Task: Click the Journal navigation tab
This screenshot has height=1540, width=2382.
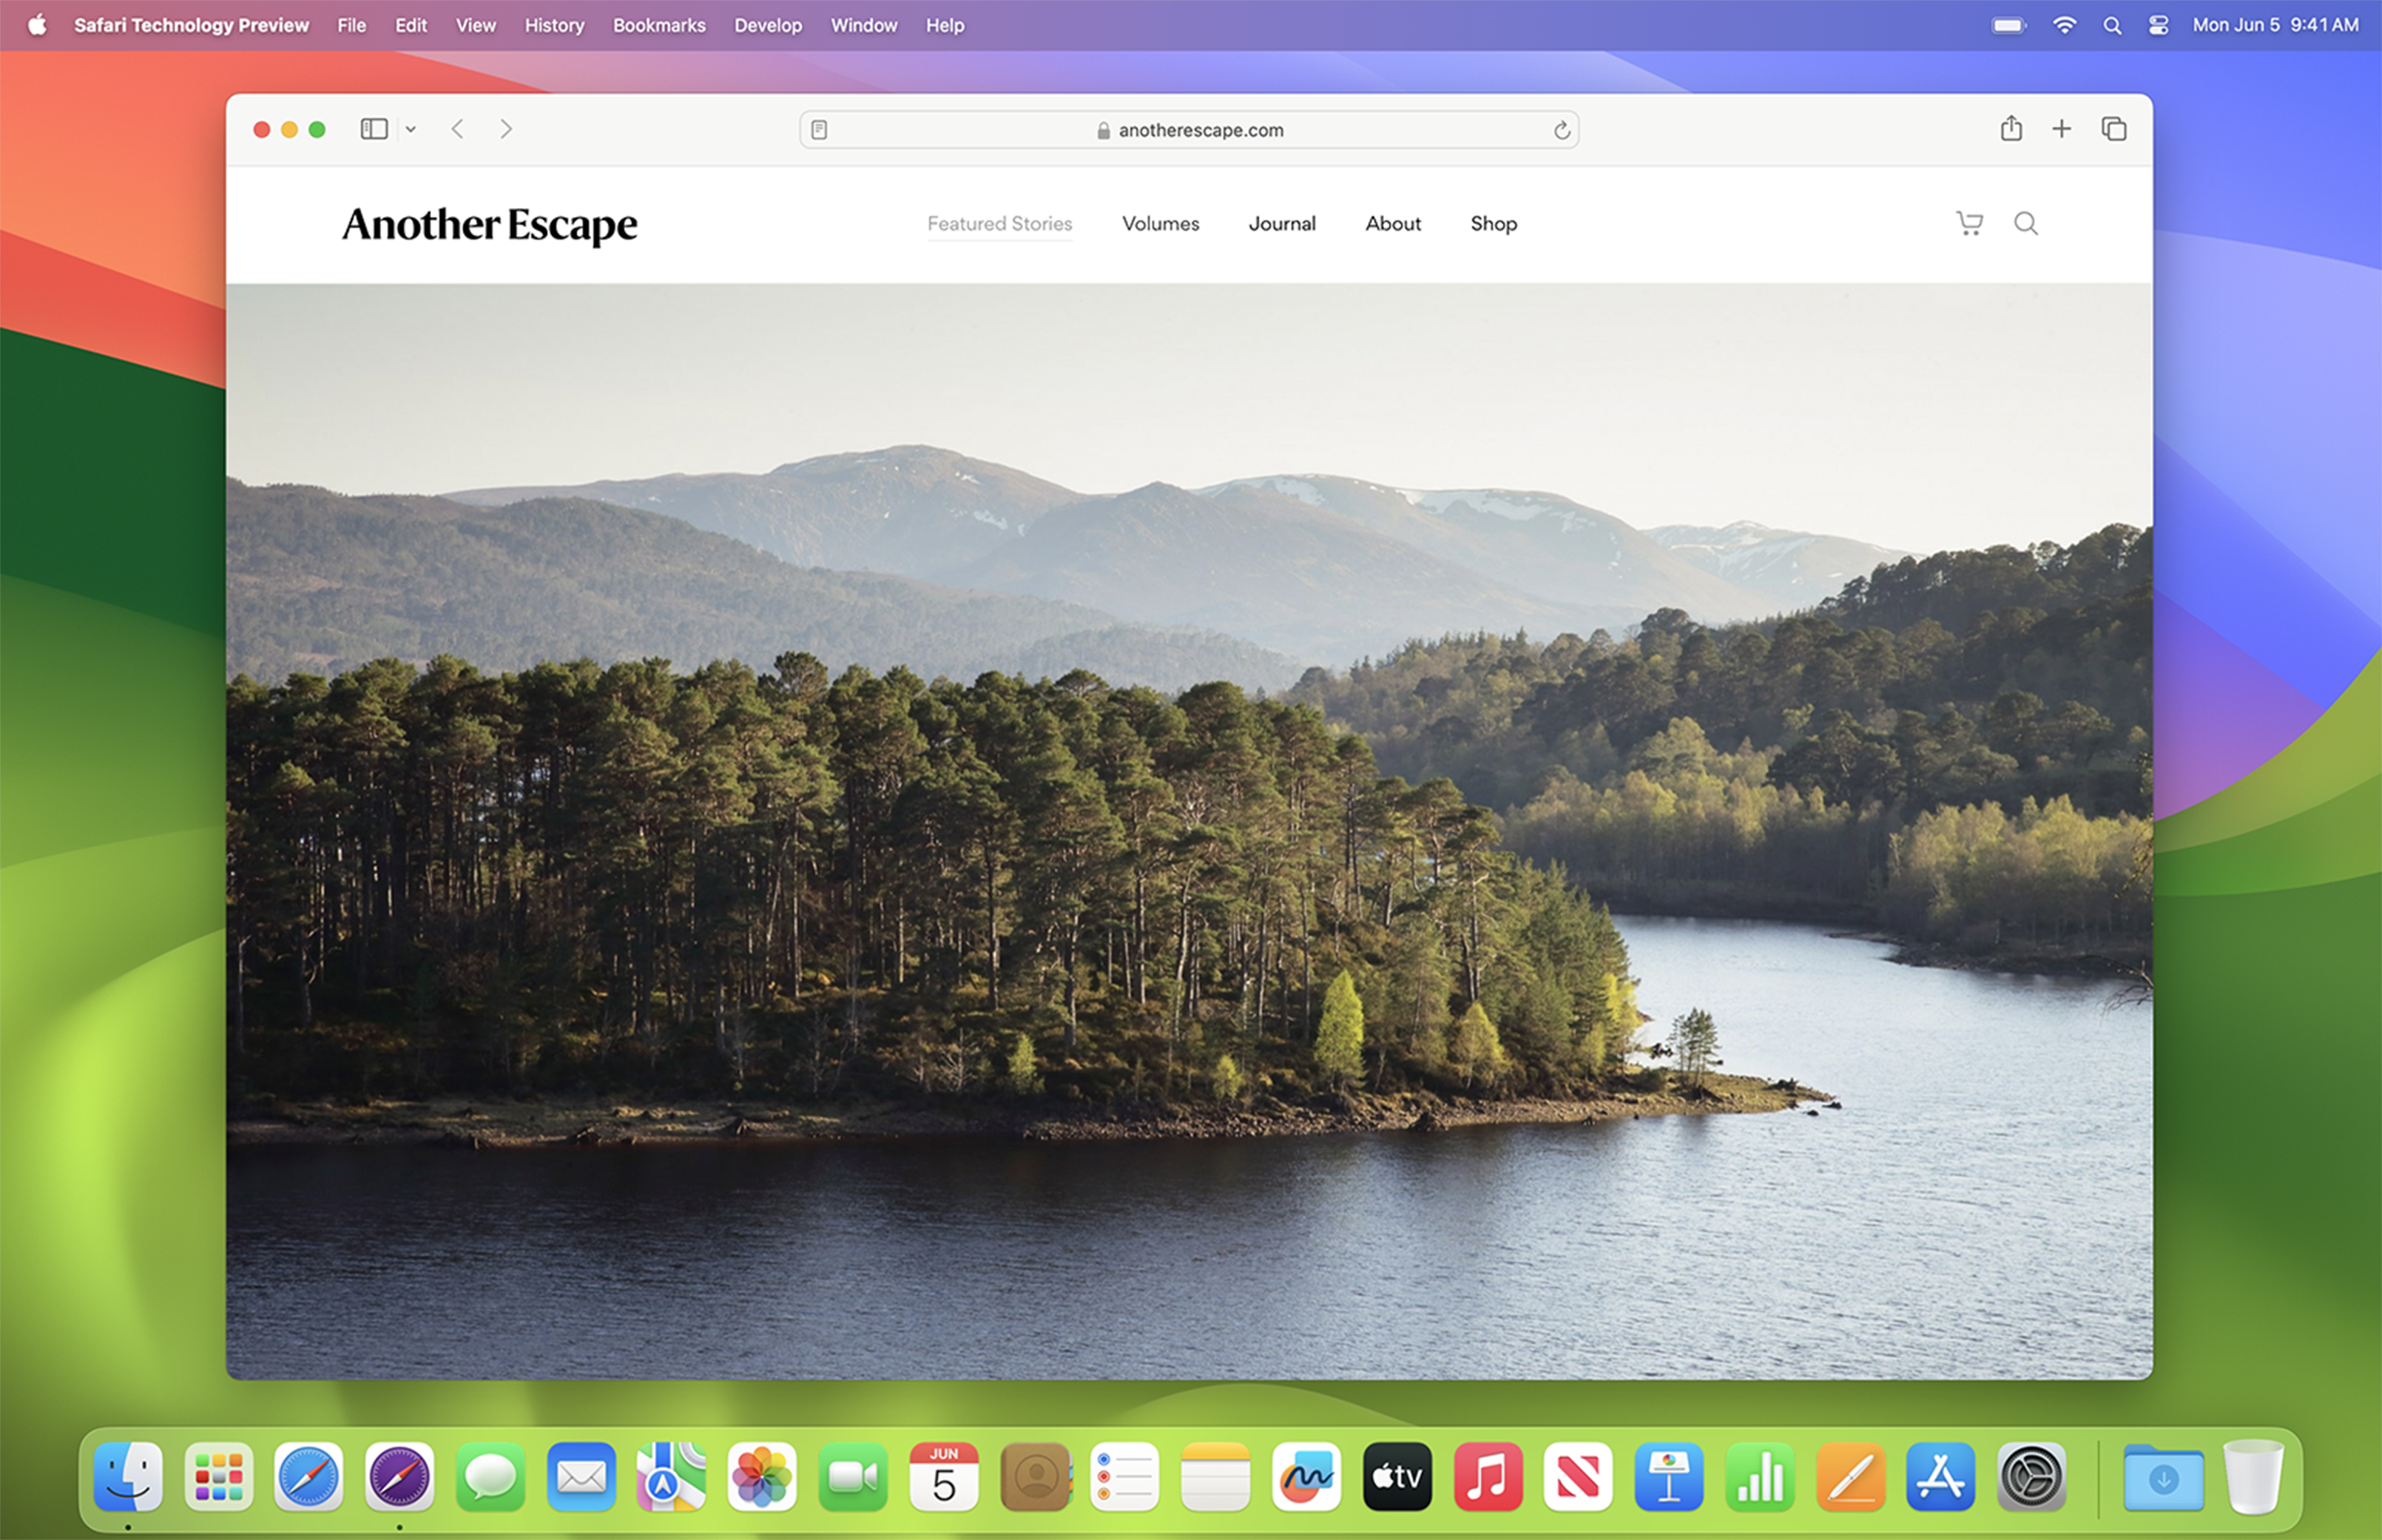Action: click(1281, 222)
